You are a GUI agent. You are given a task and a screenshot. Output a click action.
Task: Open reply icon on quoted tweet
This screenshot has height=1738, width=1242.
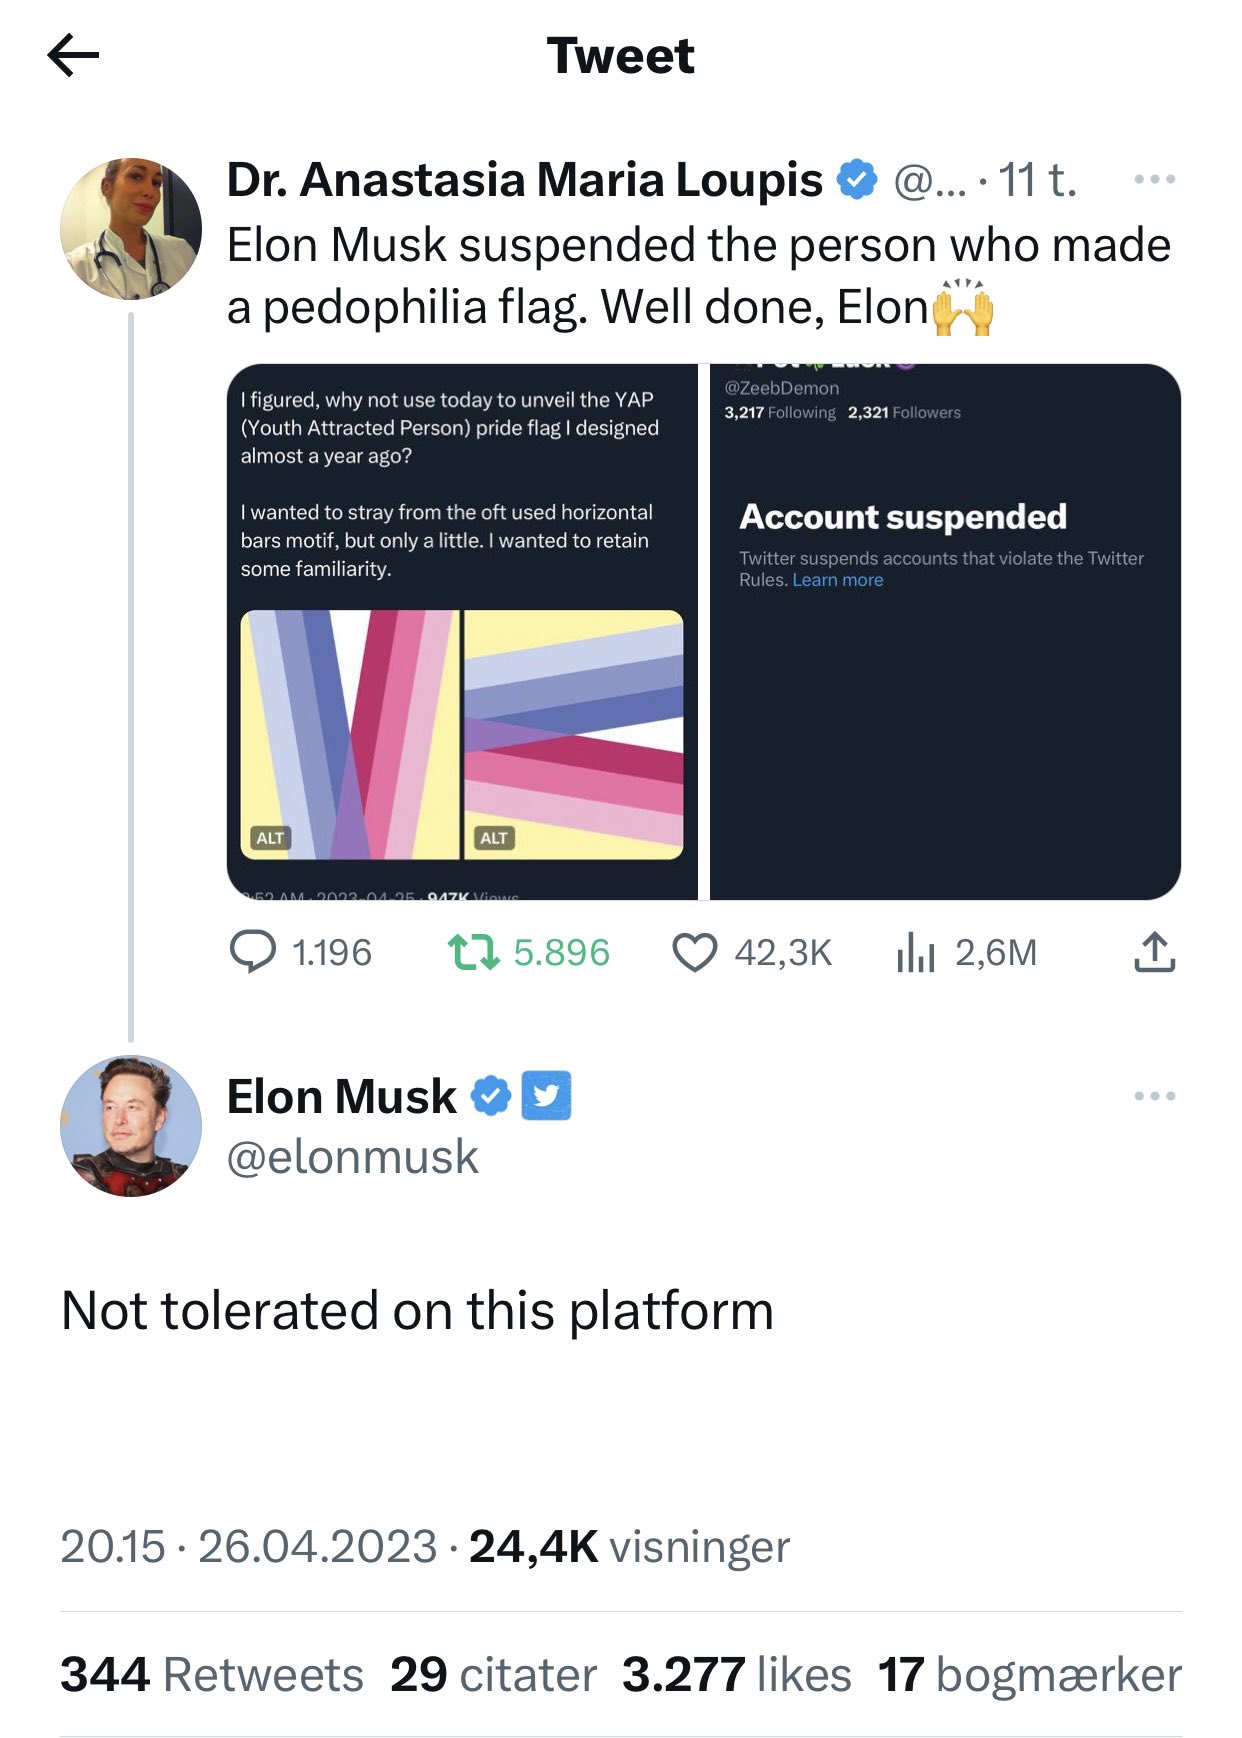(252, 952)
